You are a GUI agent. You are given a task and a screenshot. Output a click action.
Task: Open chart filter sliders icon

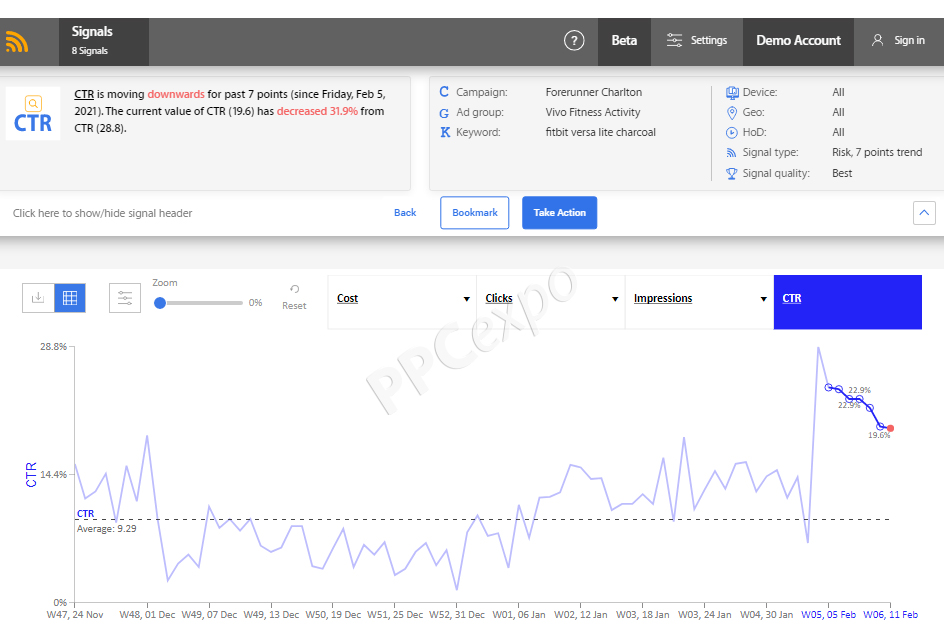click(125, 298)
